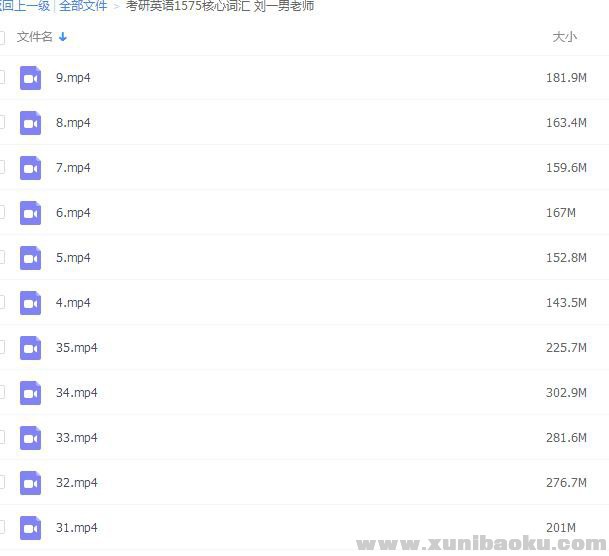Toggle the select-all checkbox in header
Viewport: 609px width, 556px height.
pos(2,37)
